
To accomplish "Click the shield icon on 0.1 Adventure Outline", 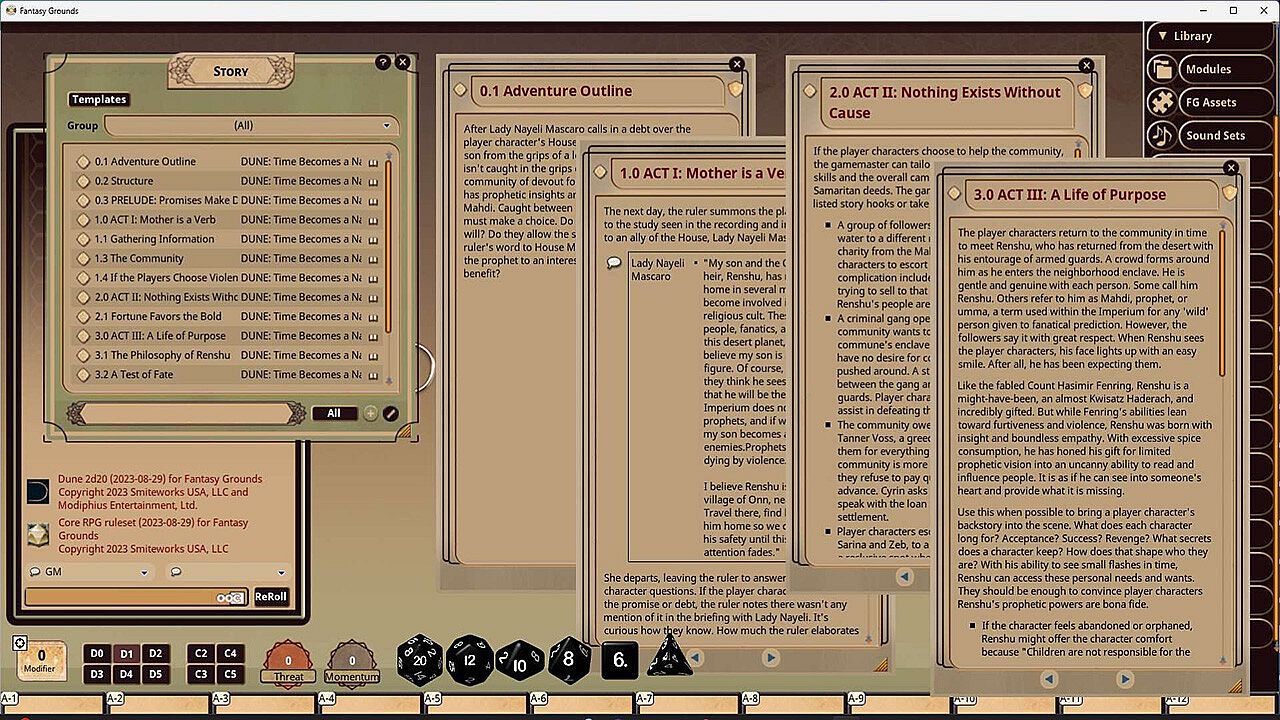I will coord(735,90).
